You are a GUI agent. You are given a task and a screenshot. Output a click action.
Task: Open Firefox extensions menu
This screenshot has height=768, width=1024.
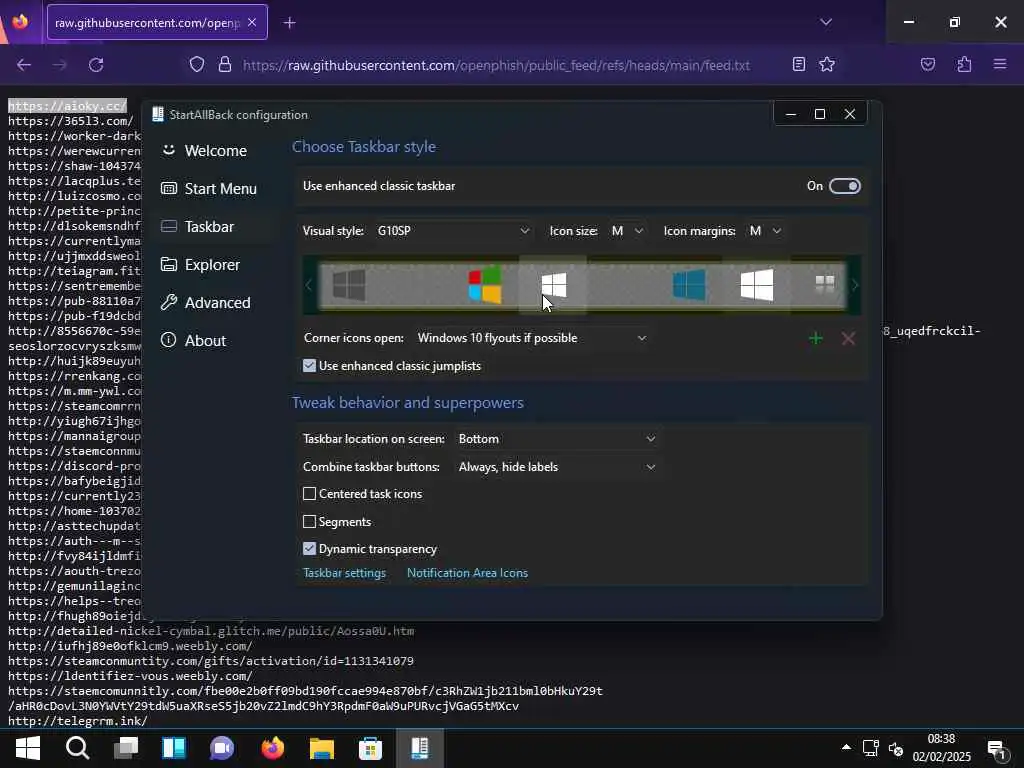tap(964, 64)
